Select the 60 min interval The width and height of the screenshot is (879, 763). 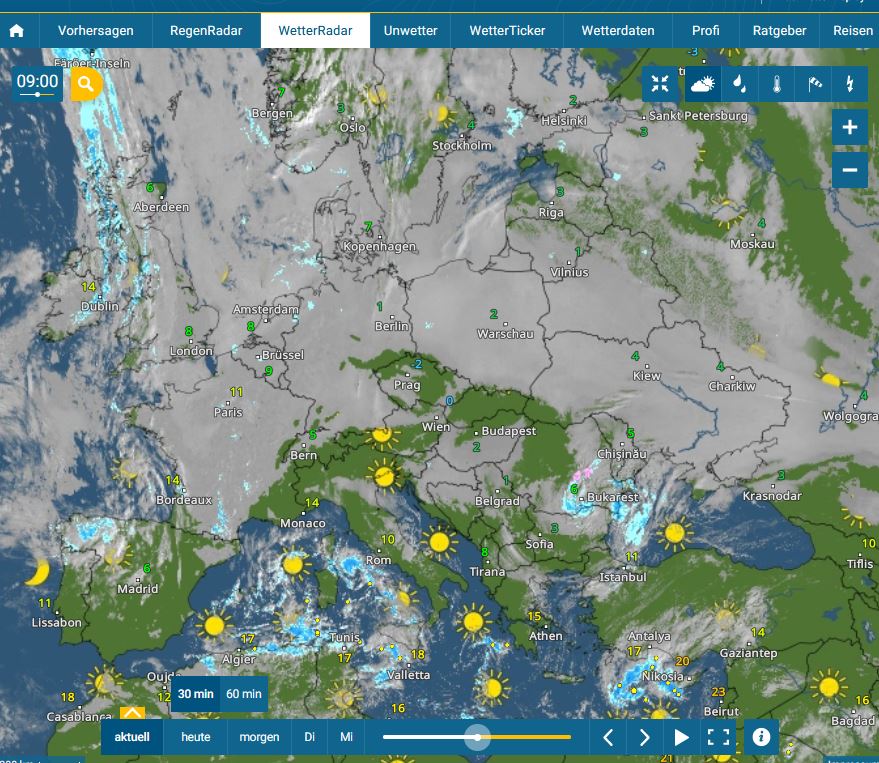pyautogui.click(x=243, y=694)
